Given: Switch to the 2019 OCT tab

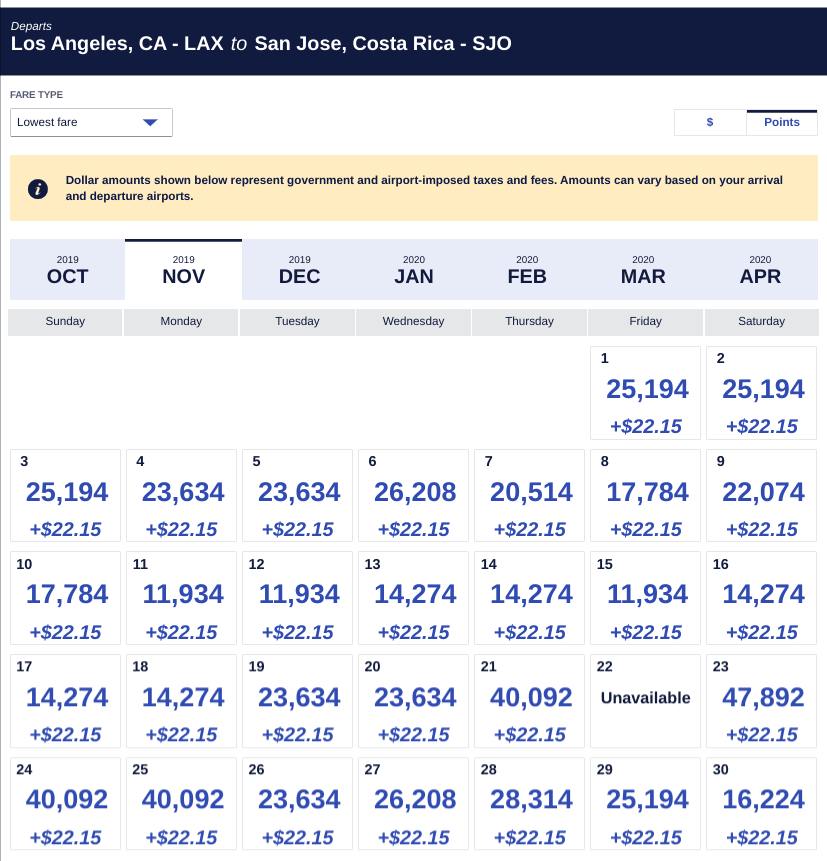Looking at the screenshot, I should 66,268.
